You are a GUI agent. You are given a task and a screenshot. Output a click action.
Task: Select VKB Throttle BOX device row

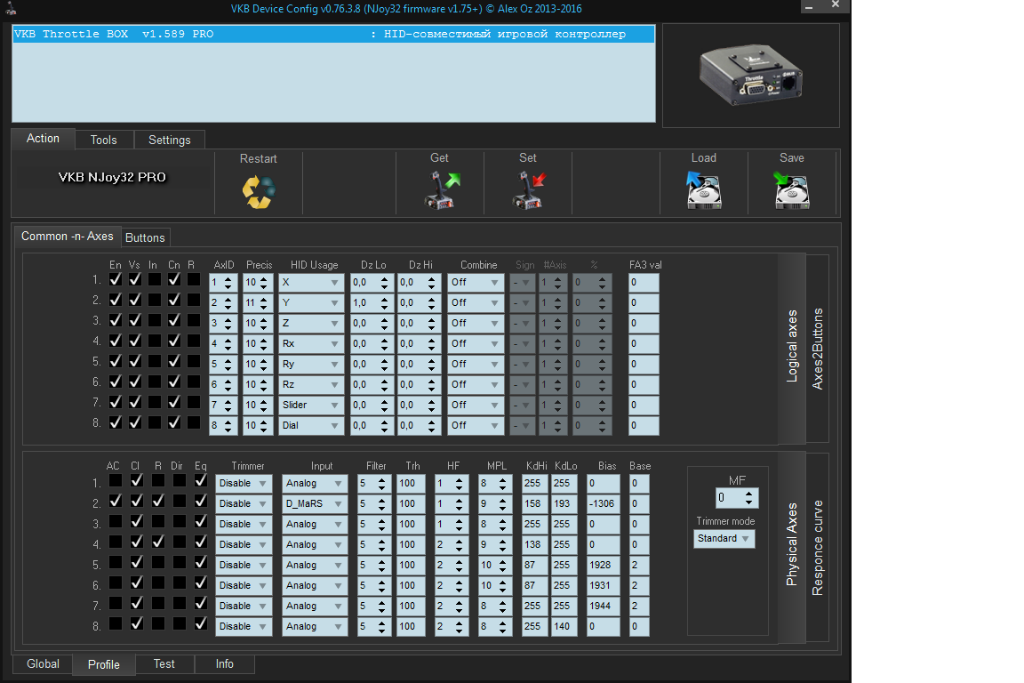pos(333,34)
